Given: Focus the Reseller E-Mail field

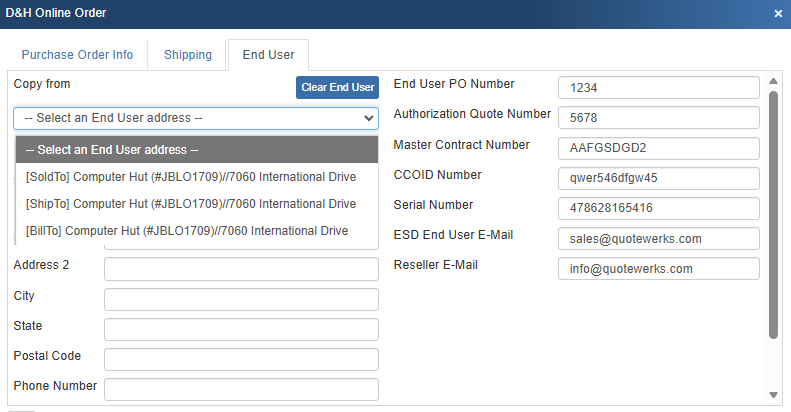Looking at the screenshot, I should (x=658, y=269).
